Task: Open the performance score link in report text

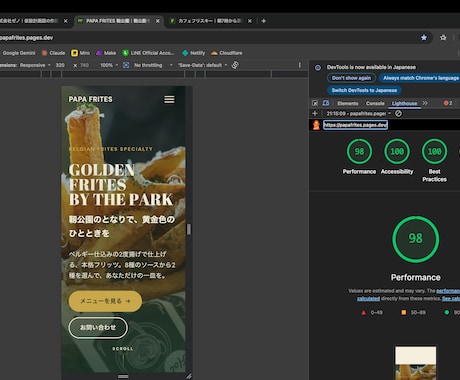Action: pos(448,291)
